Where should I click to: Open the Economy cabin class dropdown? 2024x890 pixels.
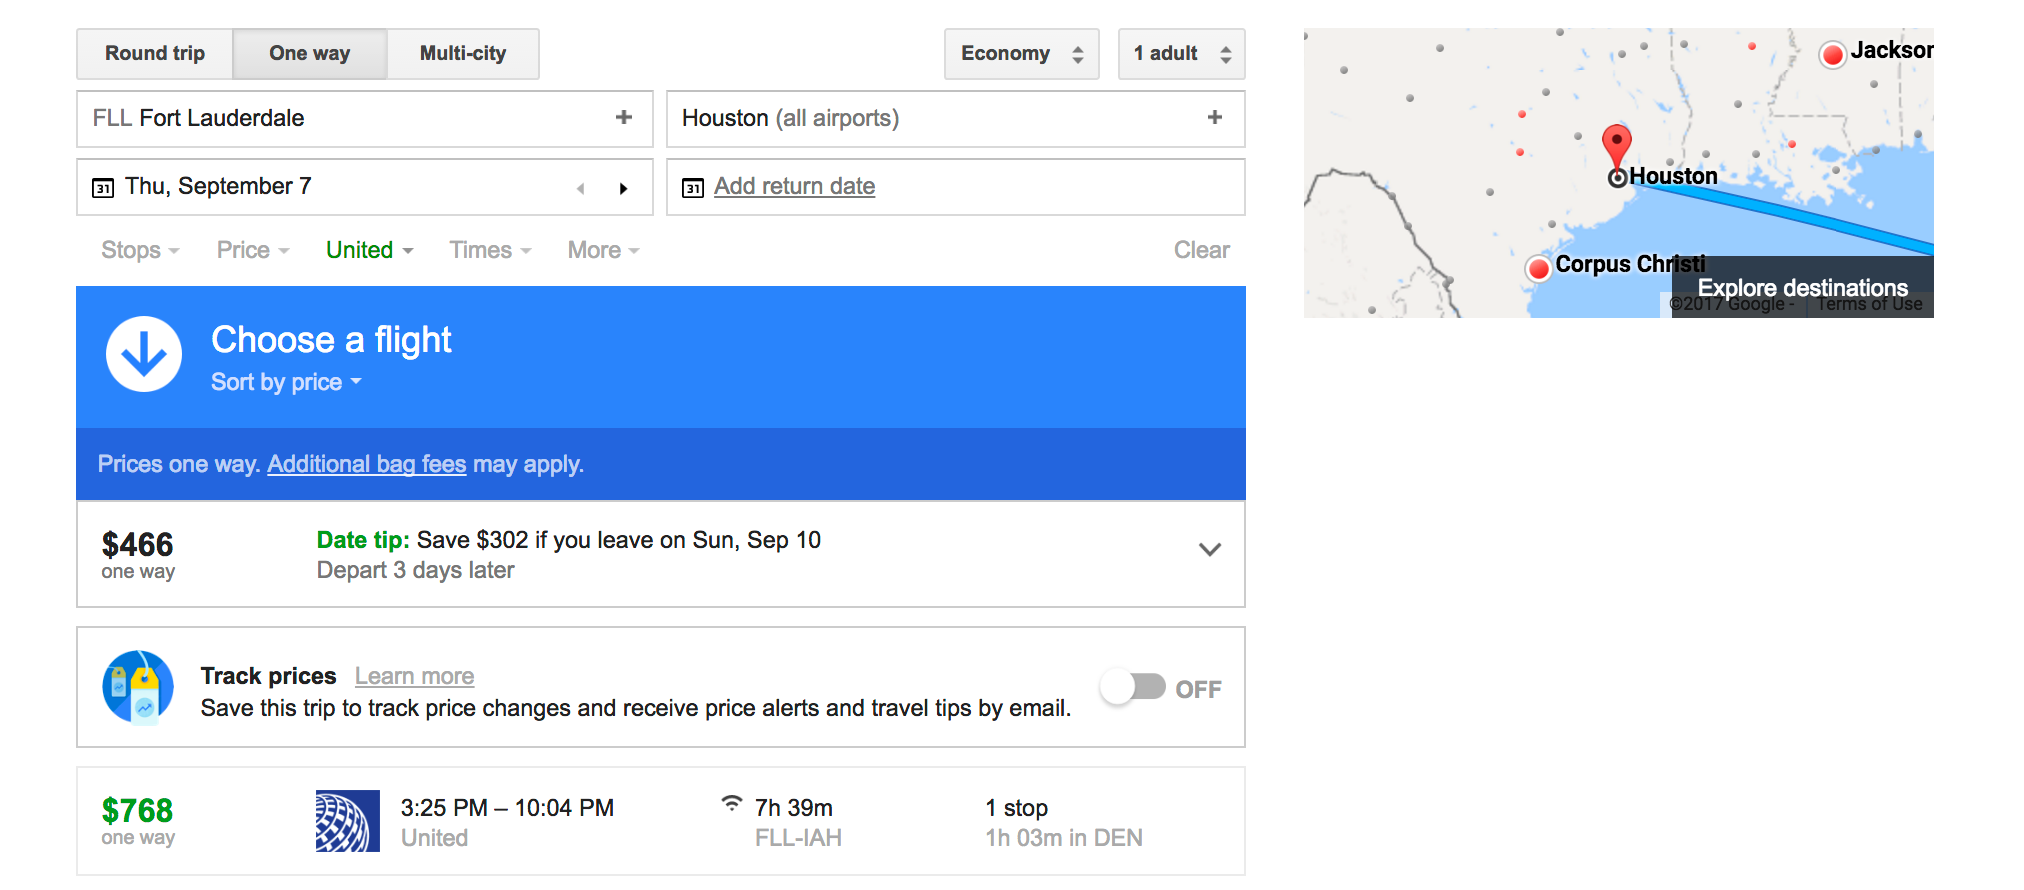click(x=1021, y=54)
